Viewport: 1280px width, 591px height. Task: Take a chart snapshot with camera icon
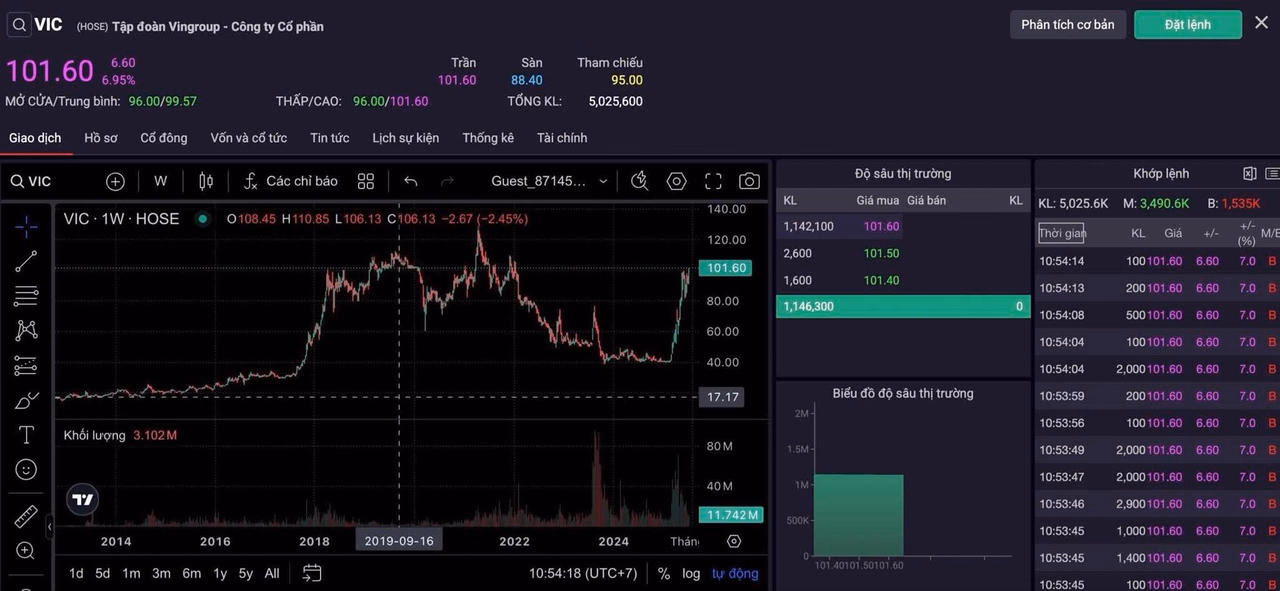748,181
